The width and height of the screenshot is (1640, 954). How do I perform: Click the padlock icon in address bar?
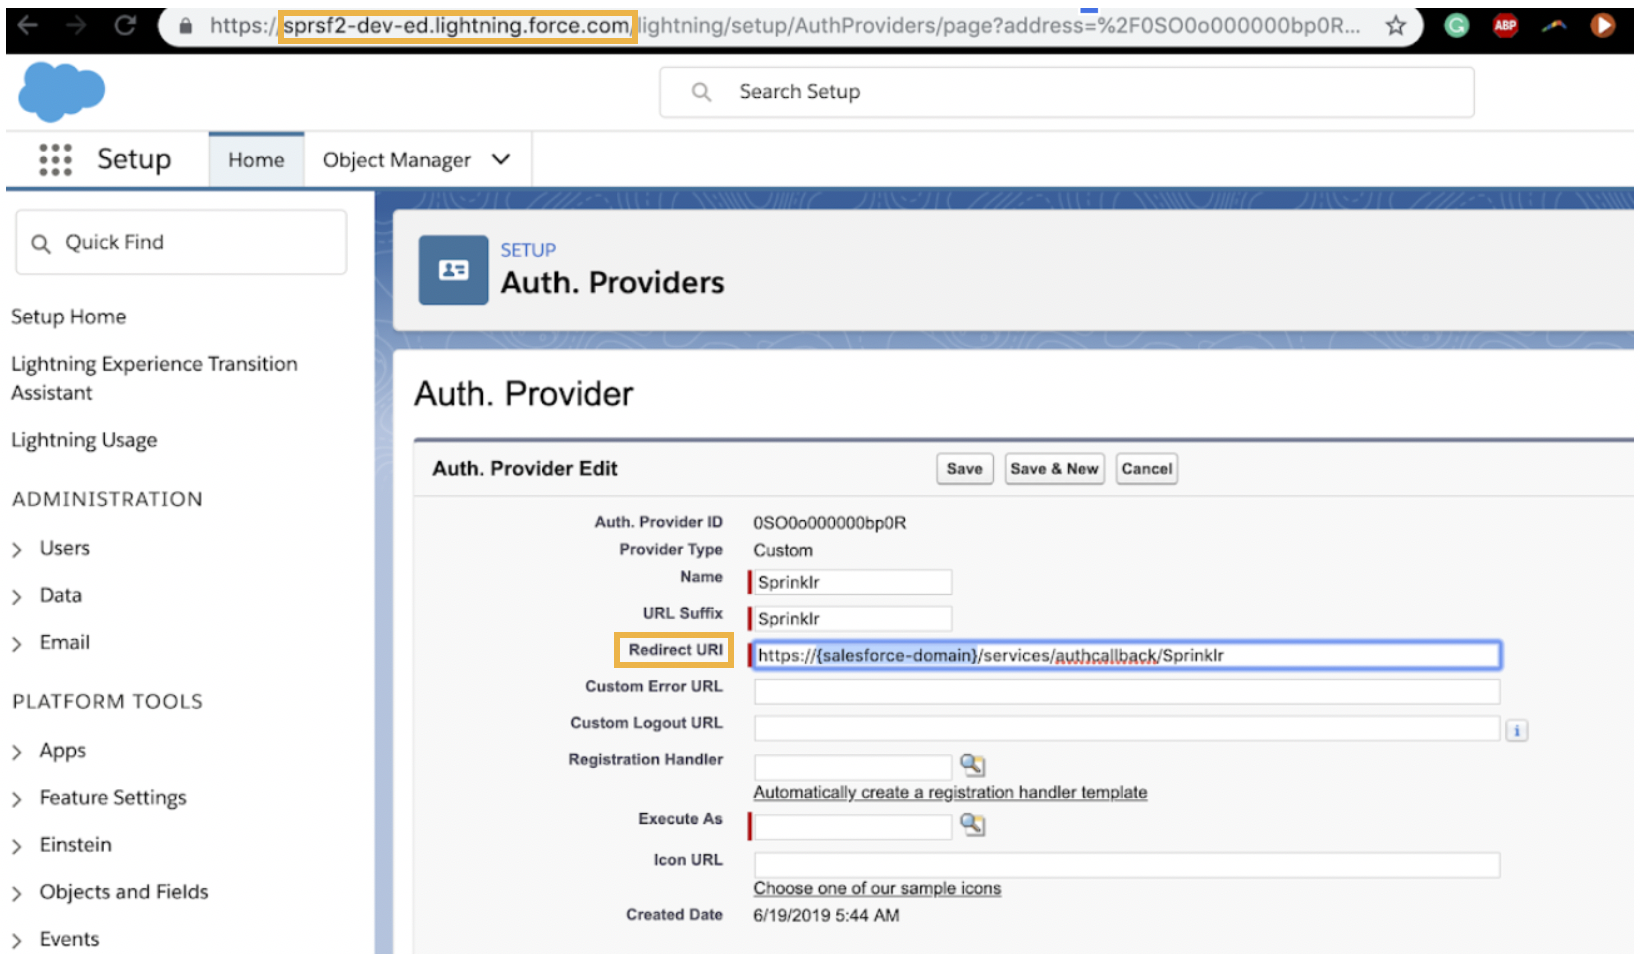(185, 26)
